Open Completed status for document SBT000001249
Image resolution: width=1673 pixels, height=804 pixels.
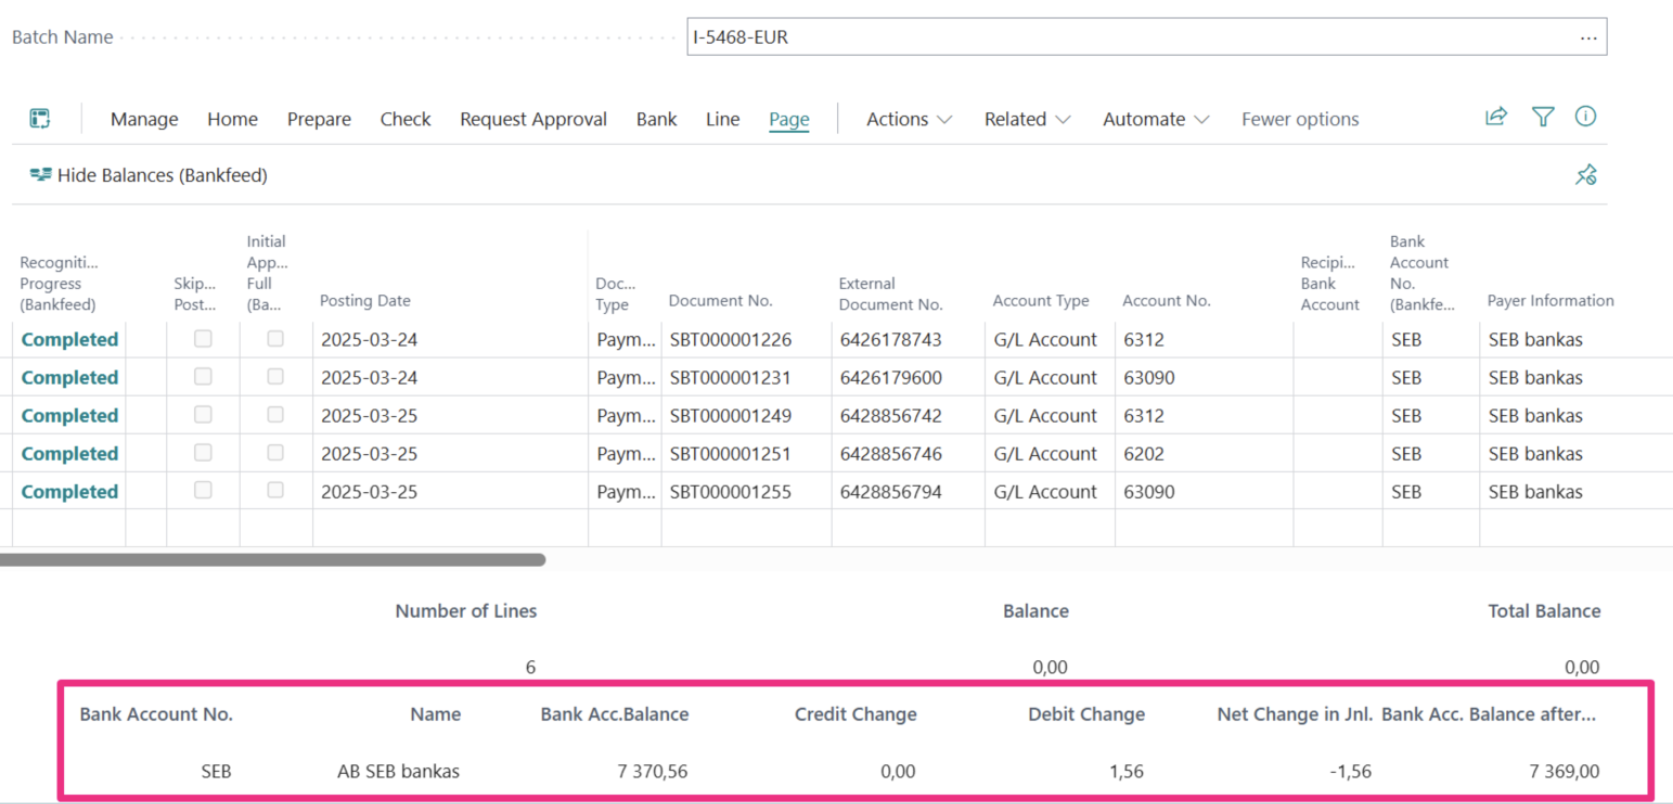70,415
